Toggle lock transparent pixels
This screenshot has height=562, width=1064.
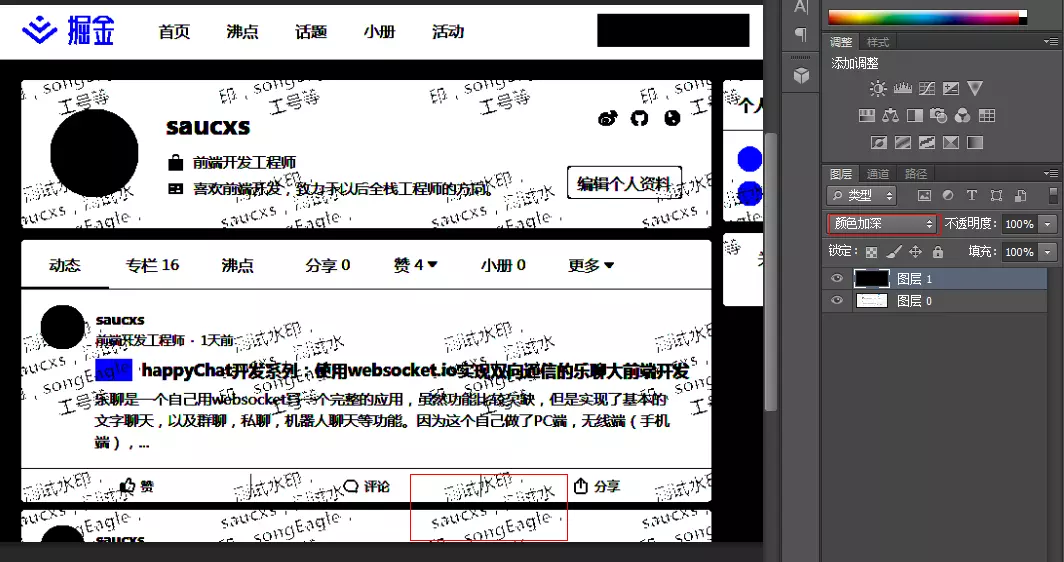click(871, 252)
